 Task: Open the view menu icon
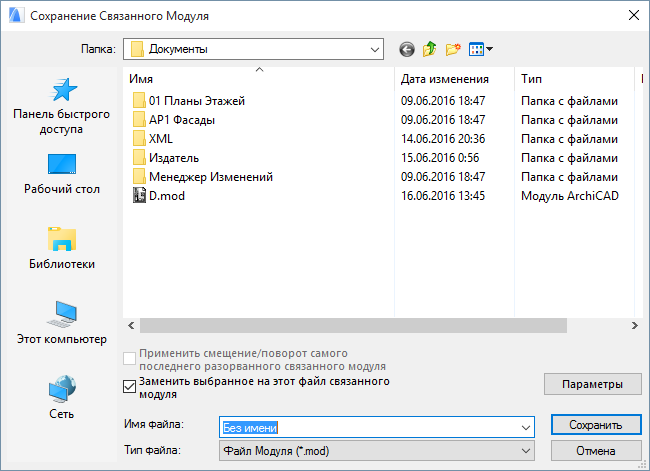pos(480,48)
